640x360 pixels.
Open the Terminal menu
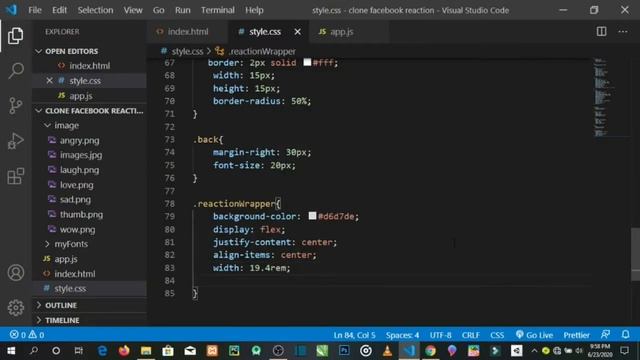(218, 10)
